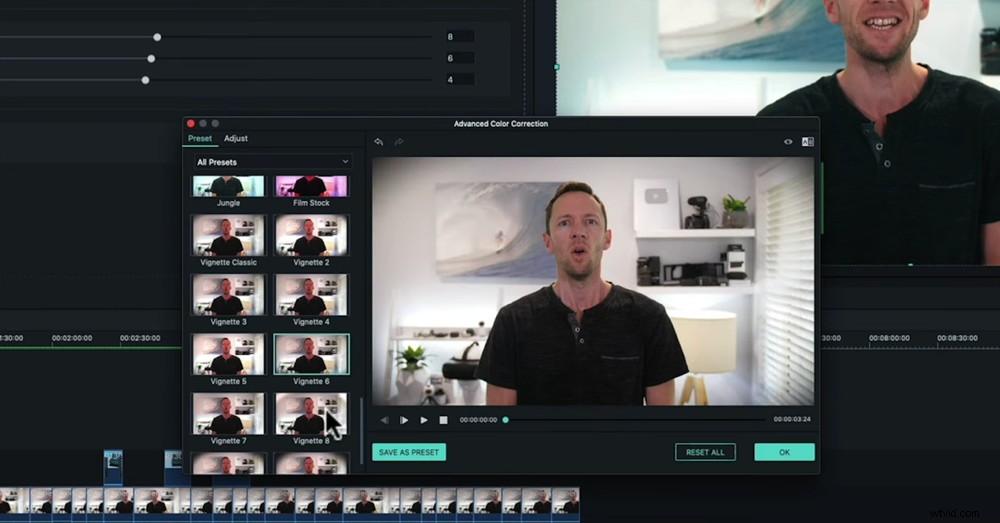Click the value field showing 8

[459, 37]
